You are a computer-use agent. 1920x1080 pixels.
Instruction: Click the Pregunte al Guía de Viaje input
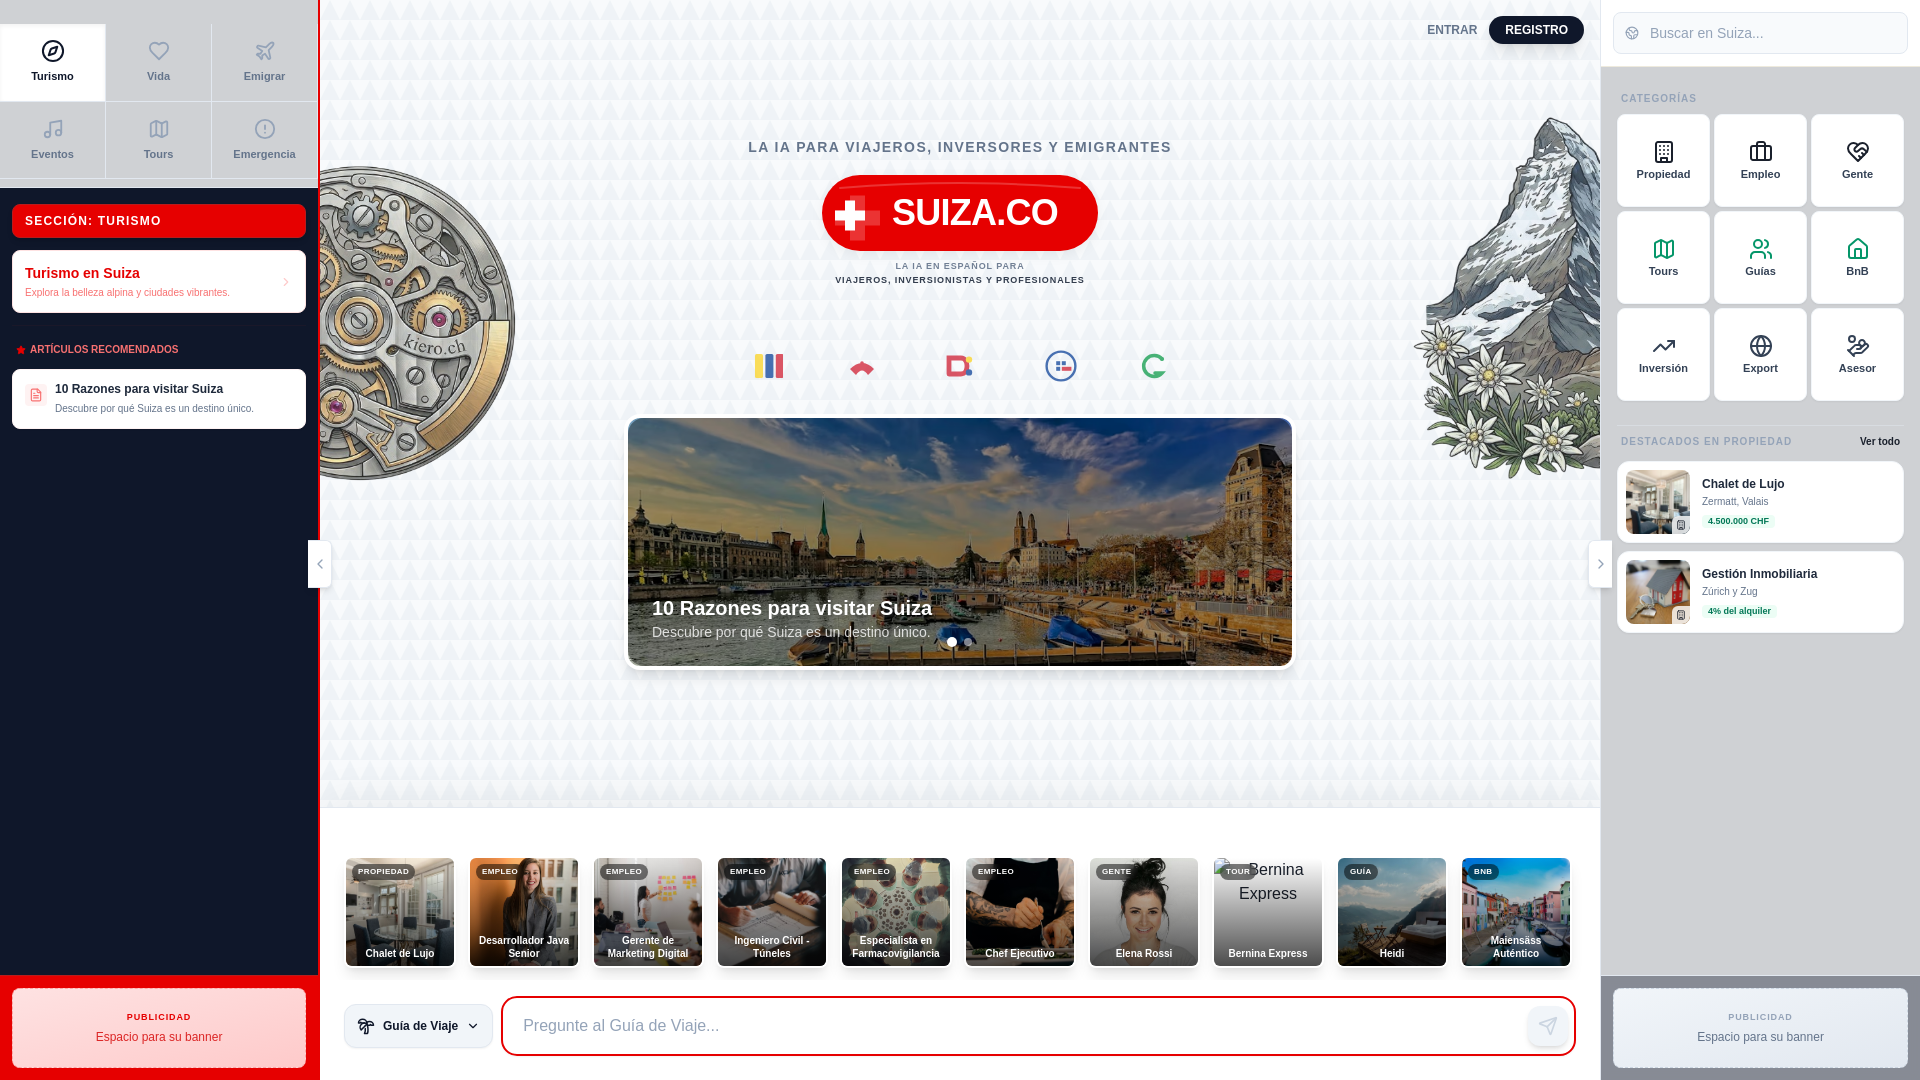coord(1038,1026)
